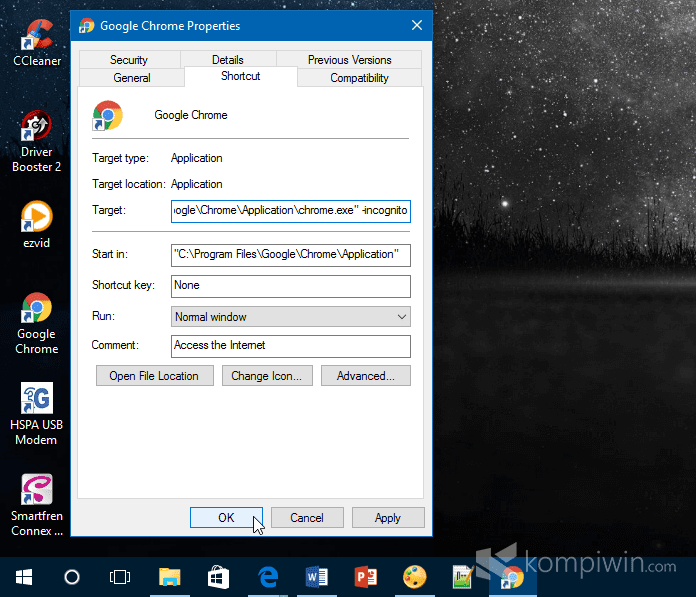The height and width of the screenshot is (597, 696).
Task: Select the Driver Booster 2 desktop icon
Action: point(36,141)
